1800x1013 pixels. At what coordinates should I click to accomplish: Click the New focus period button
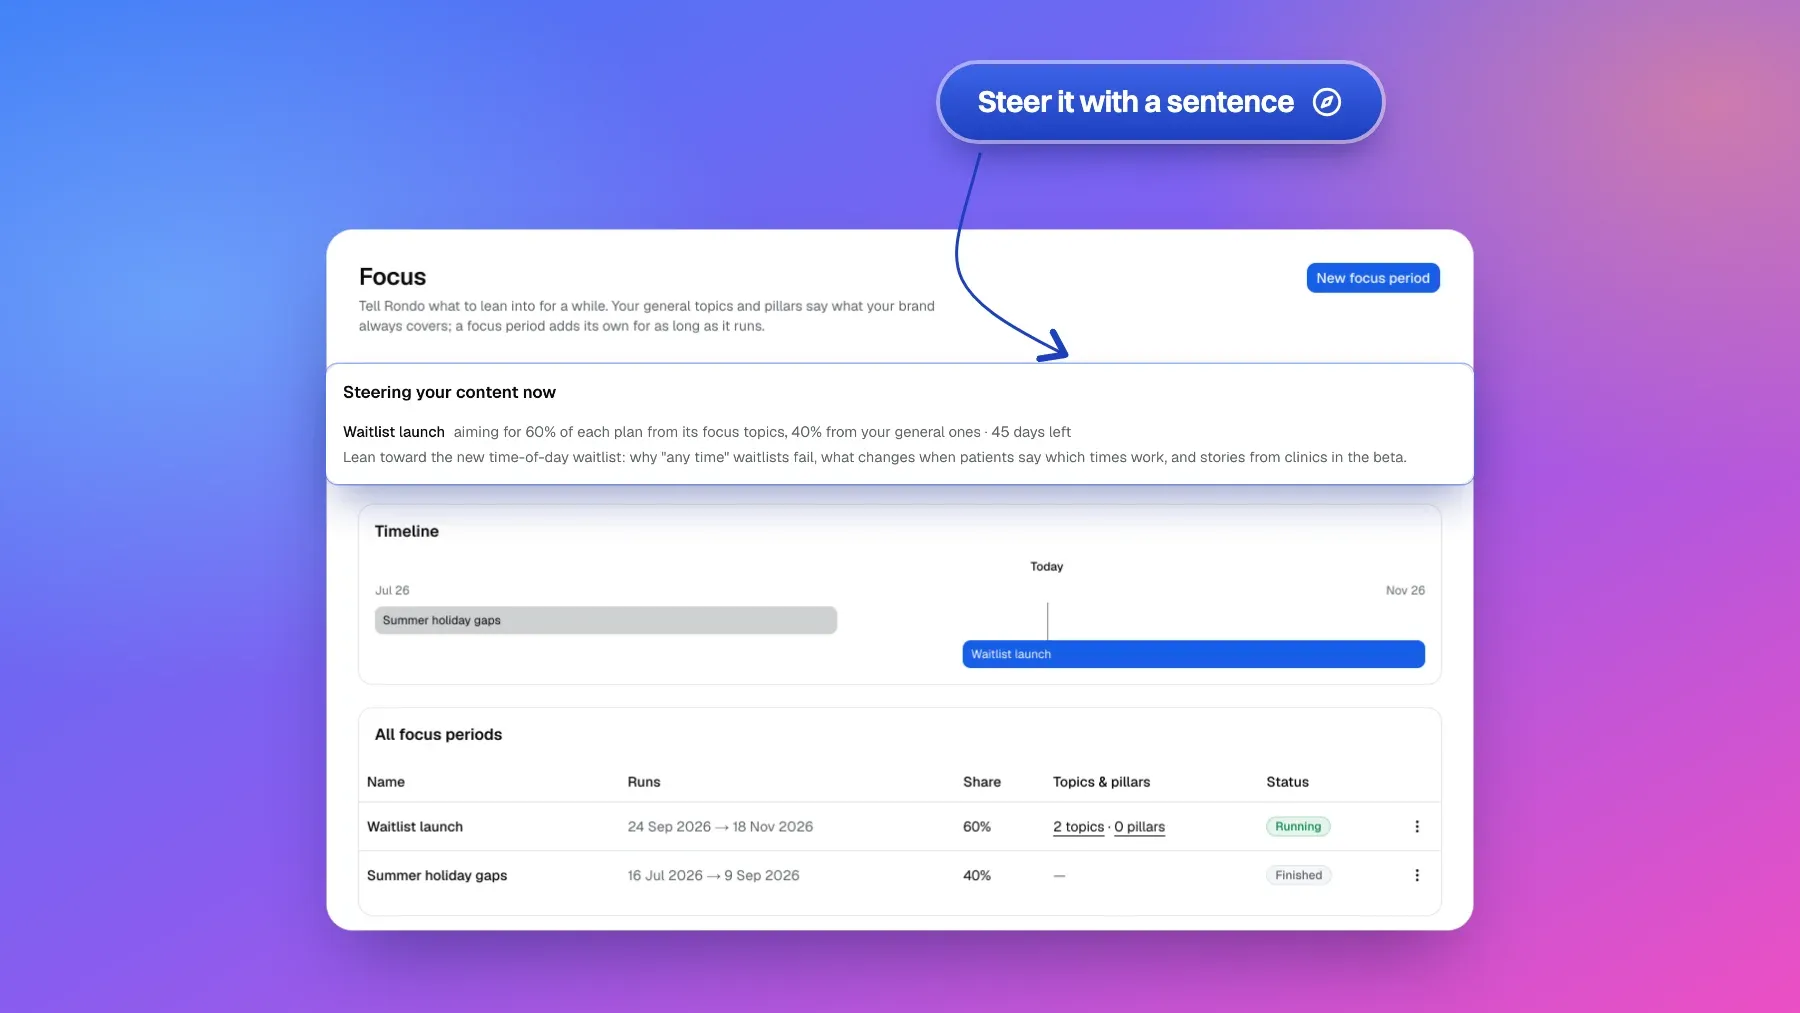click(1373, 278)
